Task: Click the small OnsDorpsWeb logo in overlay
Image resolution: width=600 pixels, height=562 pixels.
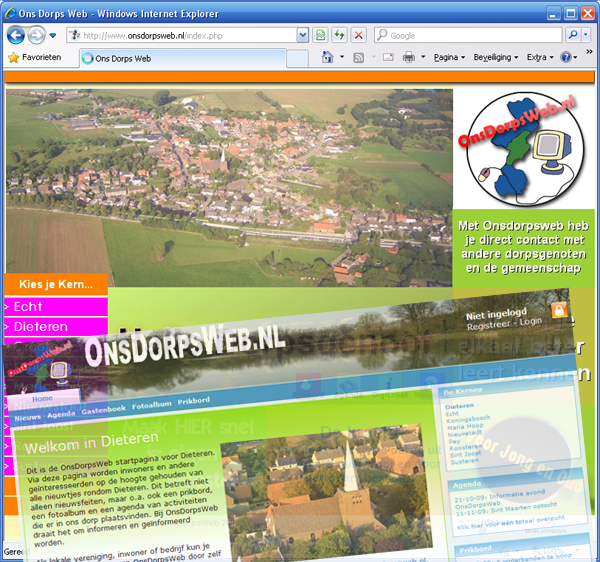Action: [x=40, y=368]
